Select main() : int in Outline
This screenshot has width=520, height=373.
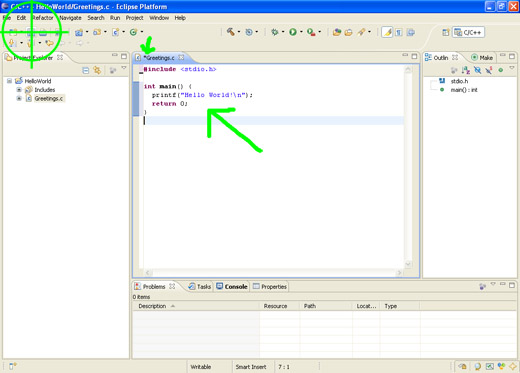click(x=464, y=90)
